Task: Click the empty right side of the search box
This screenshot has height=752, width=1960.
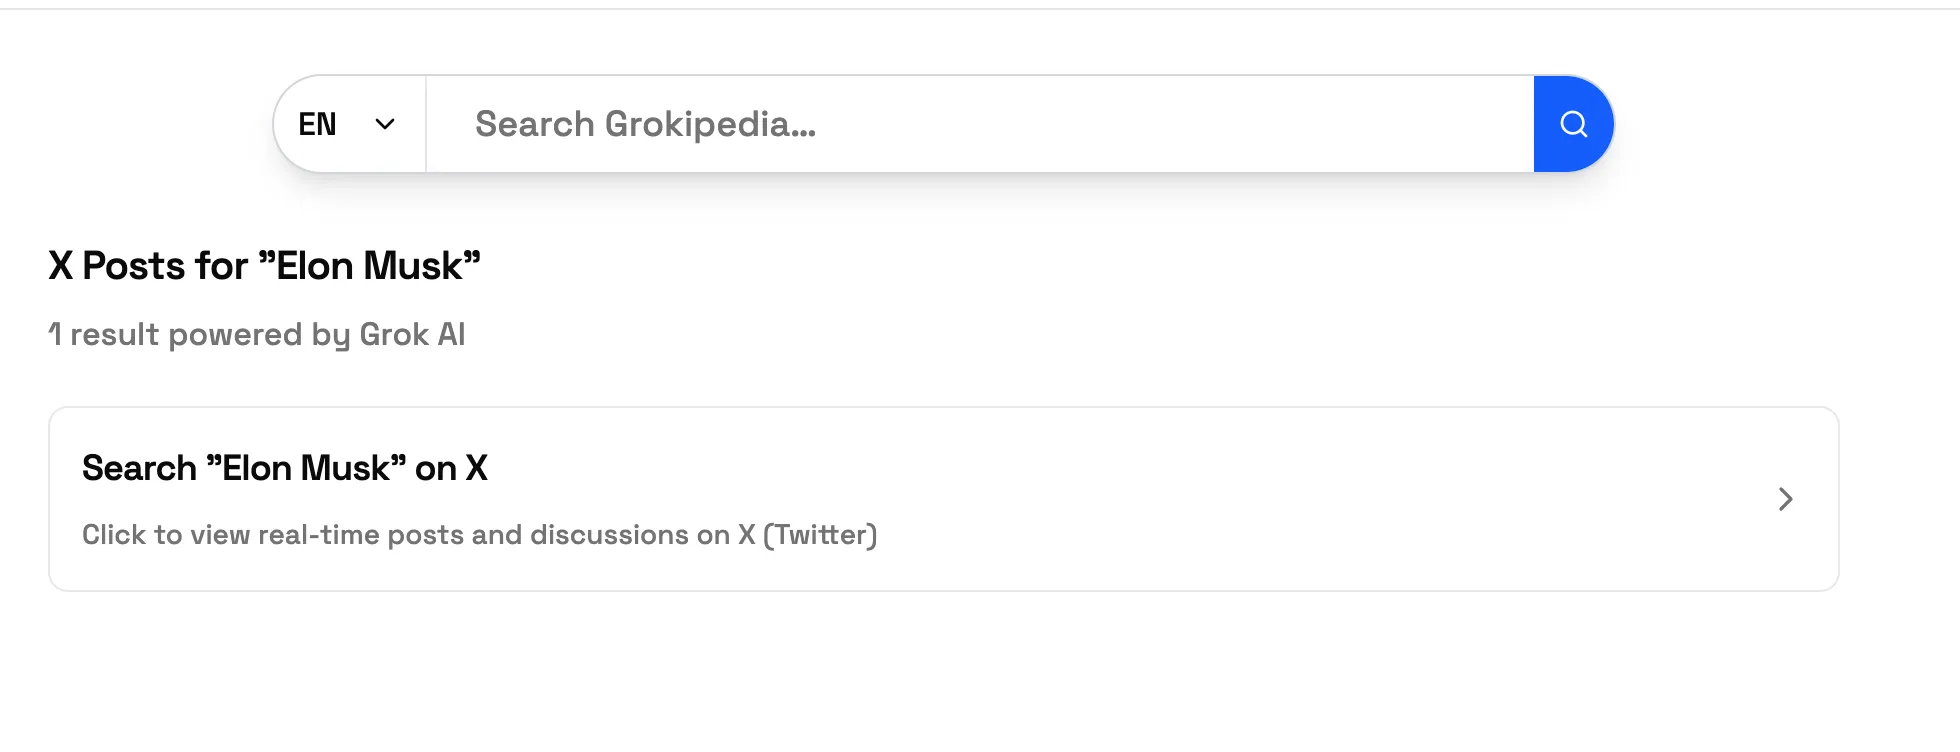Action: click(x=1300, y=124)
